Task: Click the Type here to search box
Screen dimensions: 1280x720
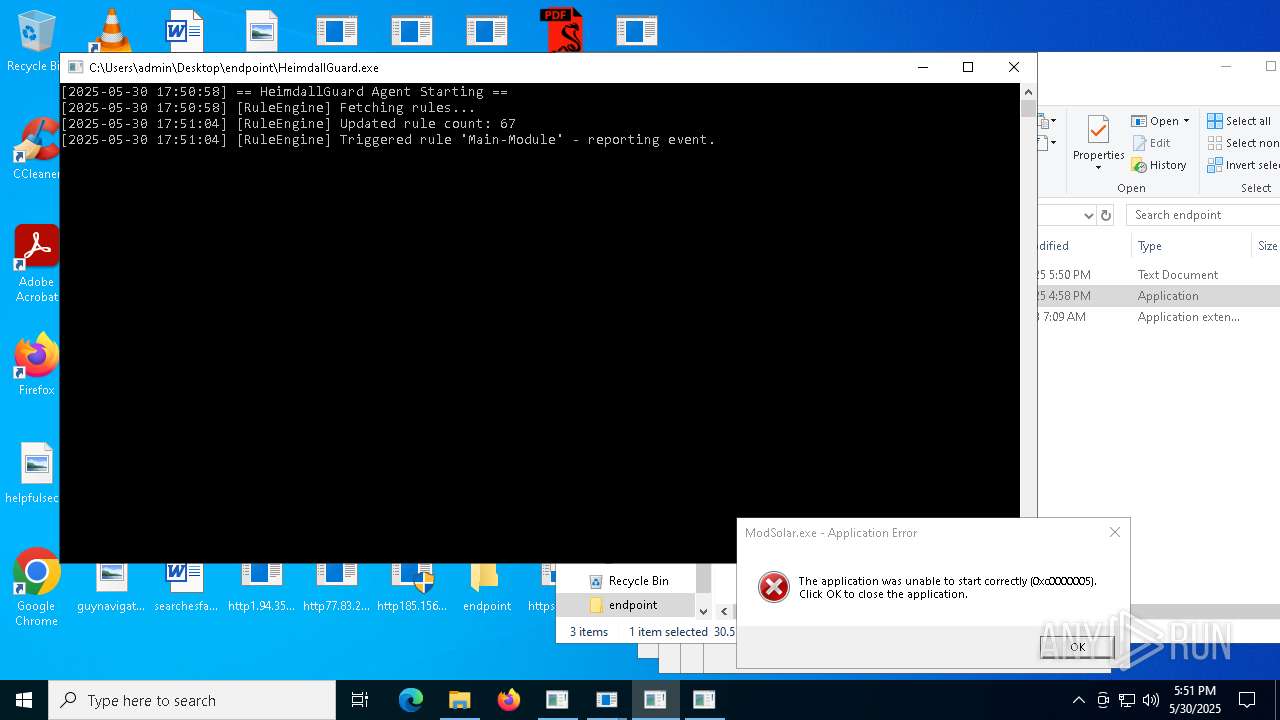Action: click(x=192, y=700)
